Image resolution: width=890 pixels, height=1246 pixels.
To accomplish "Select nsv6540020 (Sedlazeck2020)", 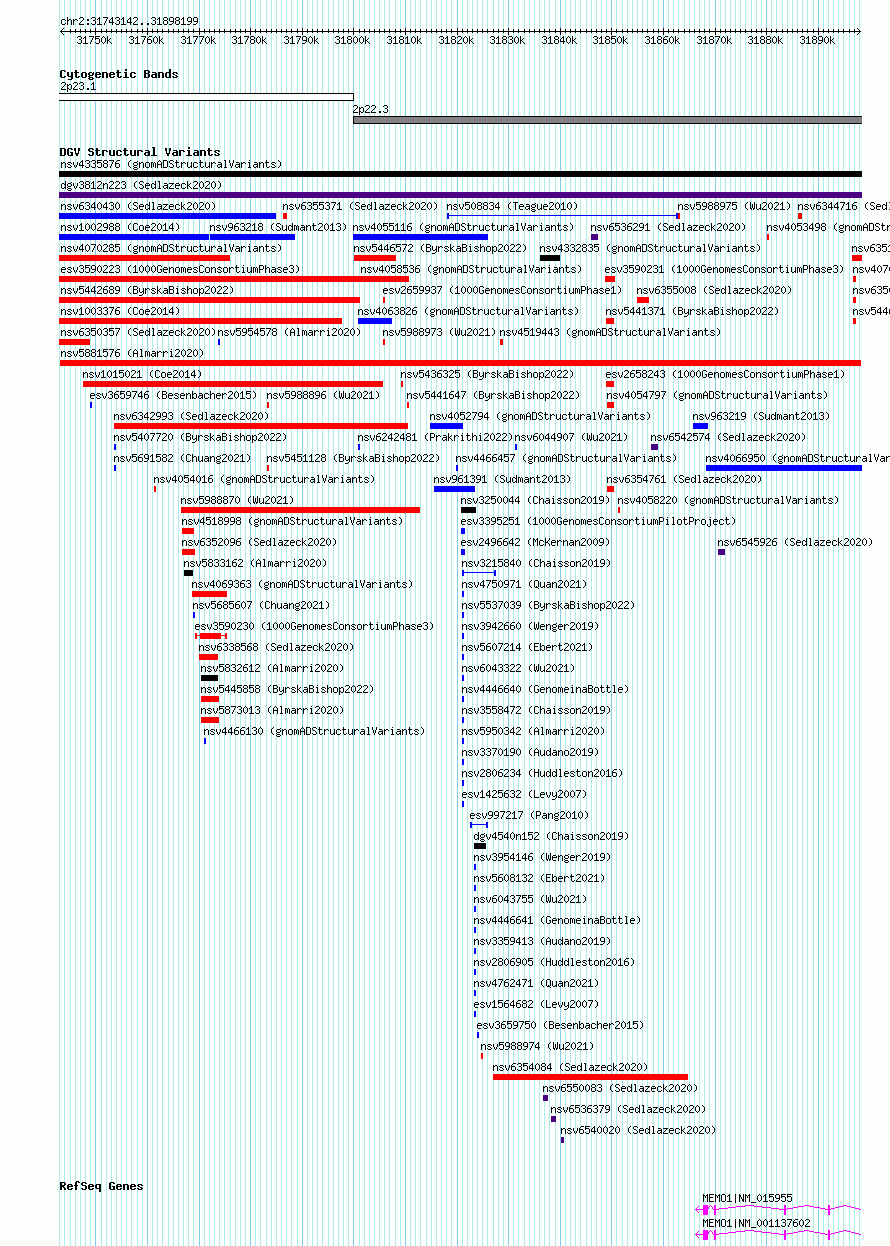I will click(x=638, y=1130).
